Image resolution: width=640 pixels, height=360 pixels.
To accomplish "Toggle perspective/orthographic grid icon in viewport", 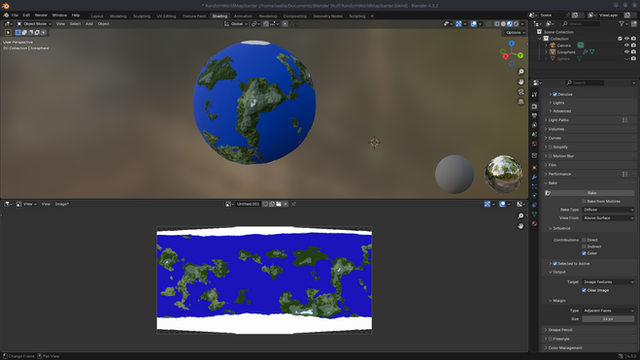I will click(x=521, y=102).
